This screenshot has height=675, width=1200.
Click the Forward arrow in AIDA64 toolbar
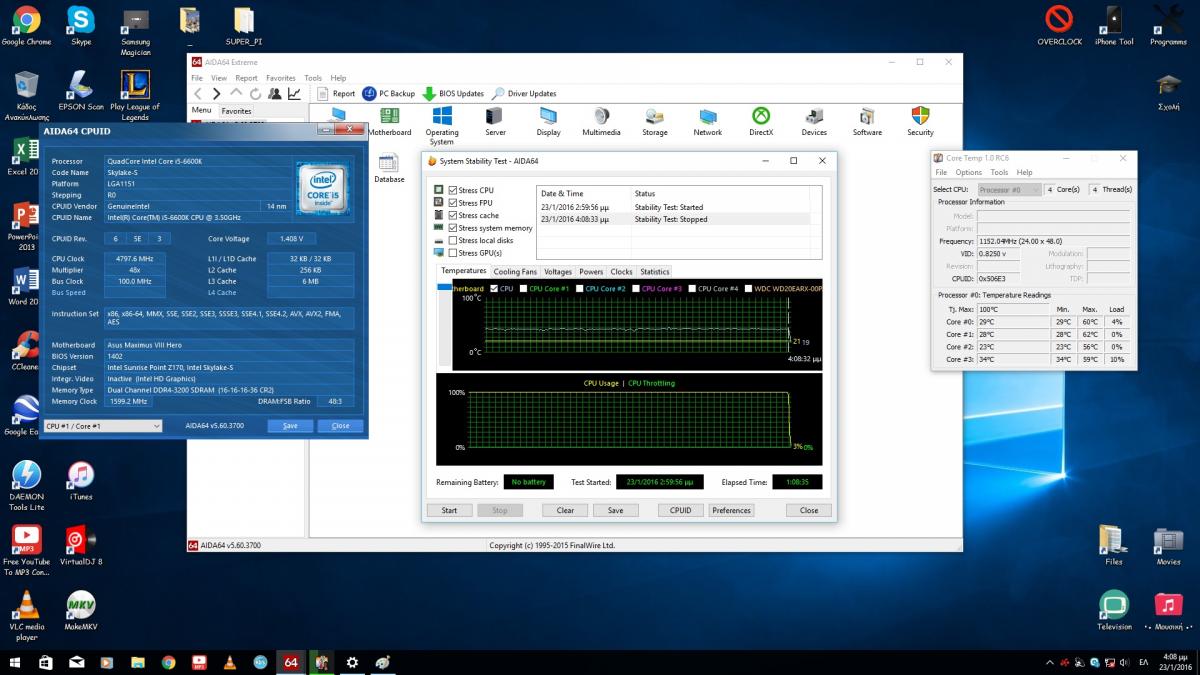click(x=218, y=94)
